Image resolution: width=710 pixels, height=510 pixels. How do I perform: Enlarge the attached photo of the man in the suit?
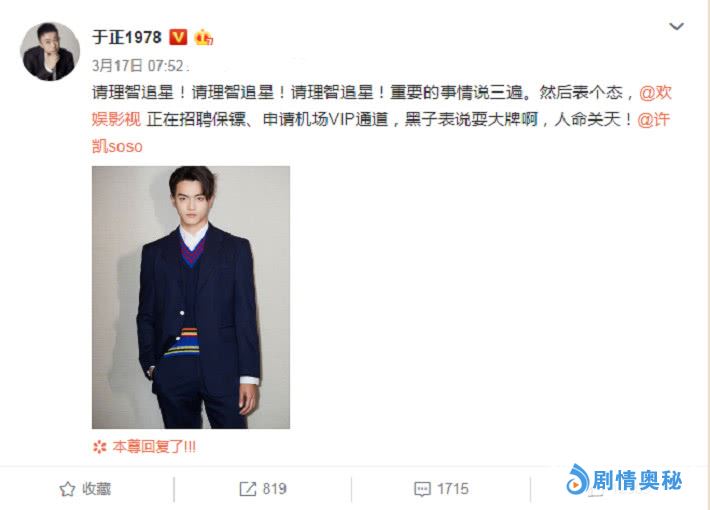coord(191,297)
